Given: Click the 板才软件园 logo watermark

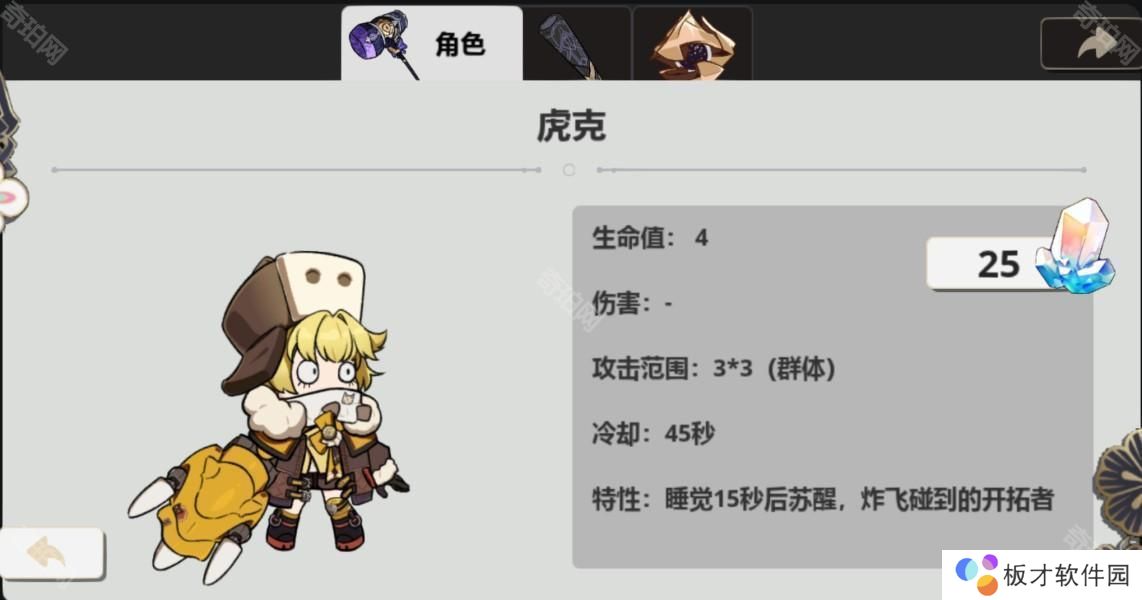Looking at the screenshot, I should pos(1042,575).
